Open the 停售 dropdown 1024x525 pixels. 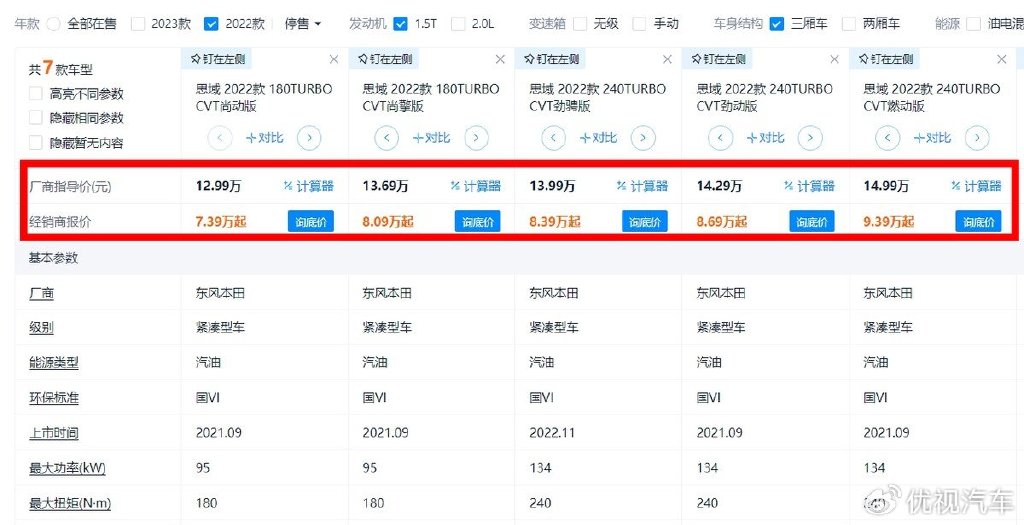[x=303, y=24]
